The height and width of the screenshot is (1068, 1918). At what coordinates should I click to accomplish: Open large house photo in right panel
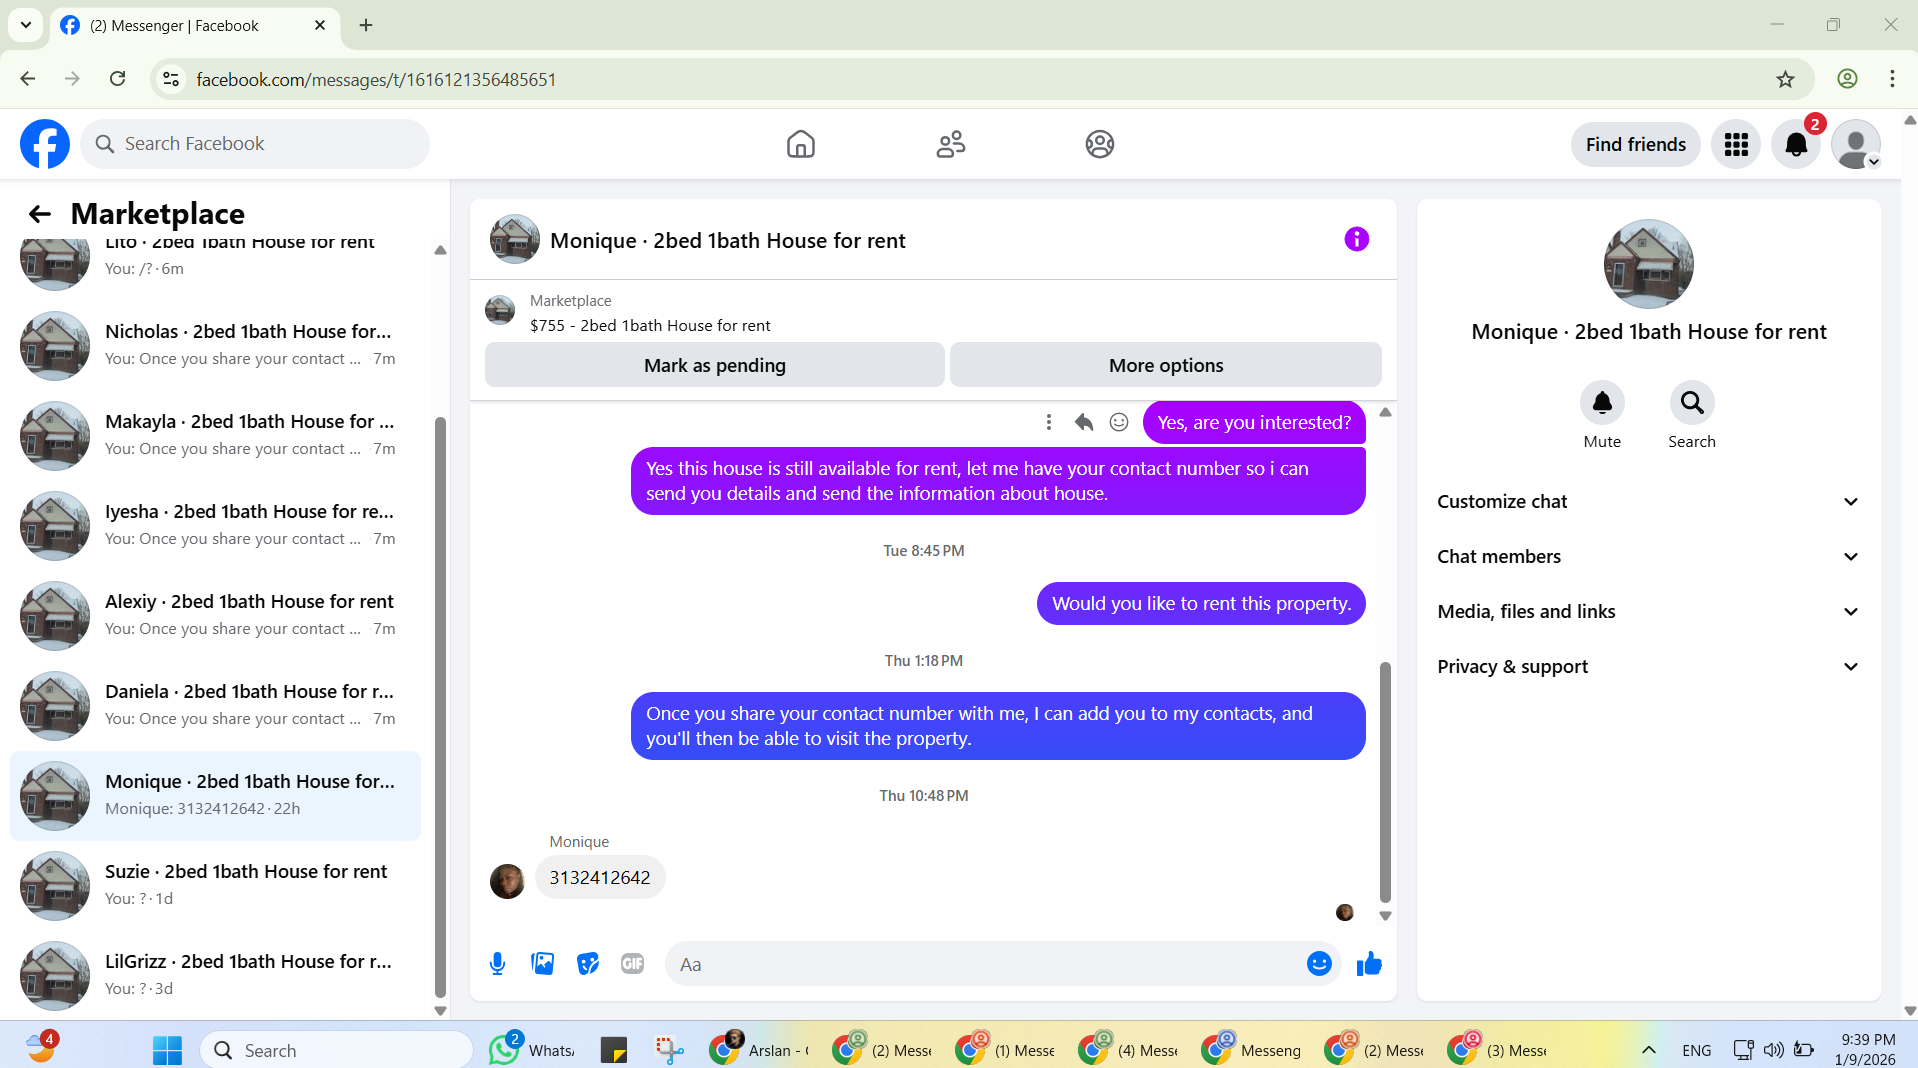tap(1648, 264)
